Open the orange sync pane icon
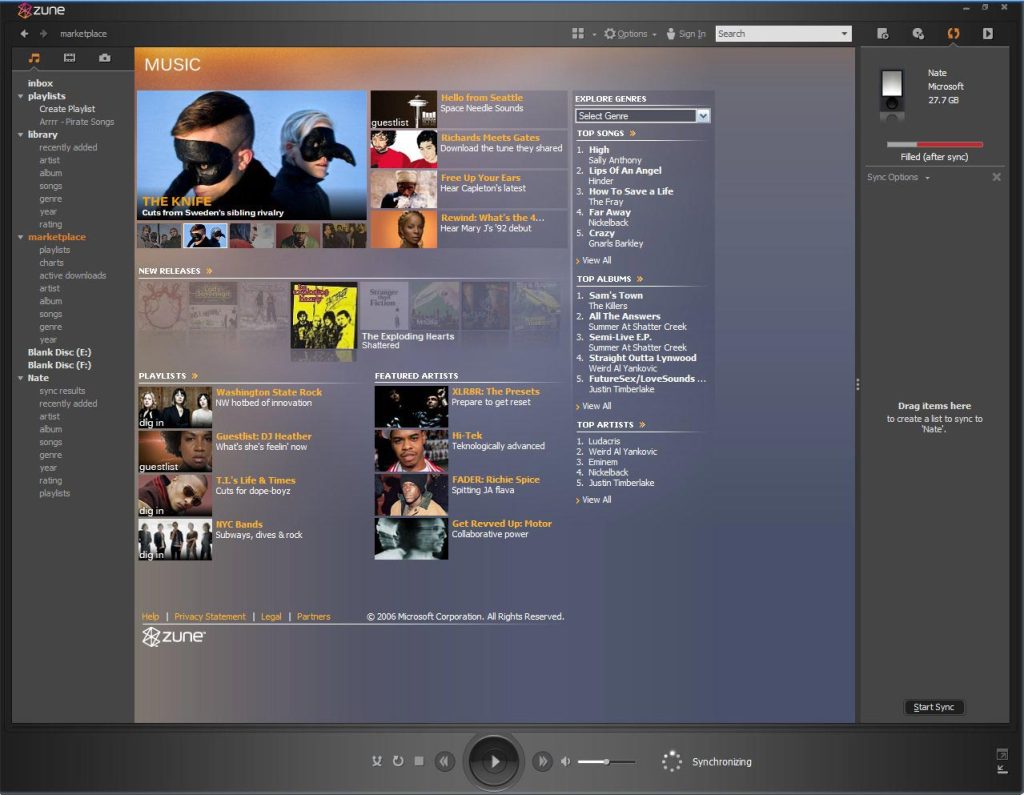This screenshot has width=1024, height=795. pos(953,33)
